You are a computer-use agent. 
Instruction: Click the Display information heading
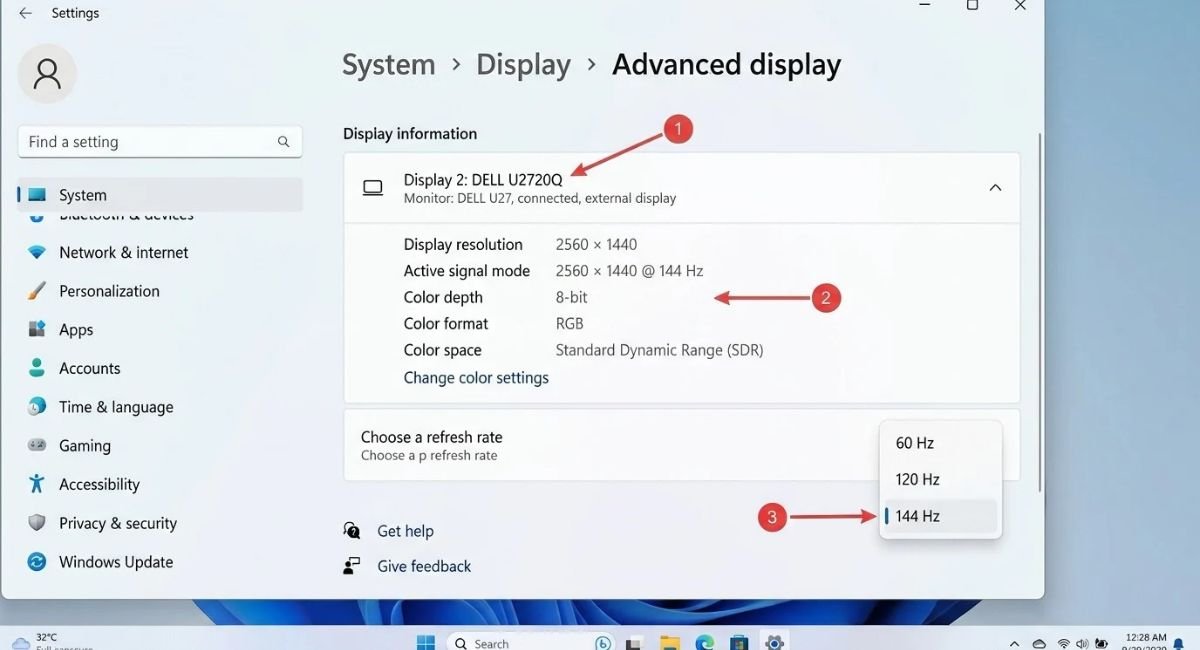tap(410, 134)
